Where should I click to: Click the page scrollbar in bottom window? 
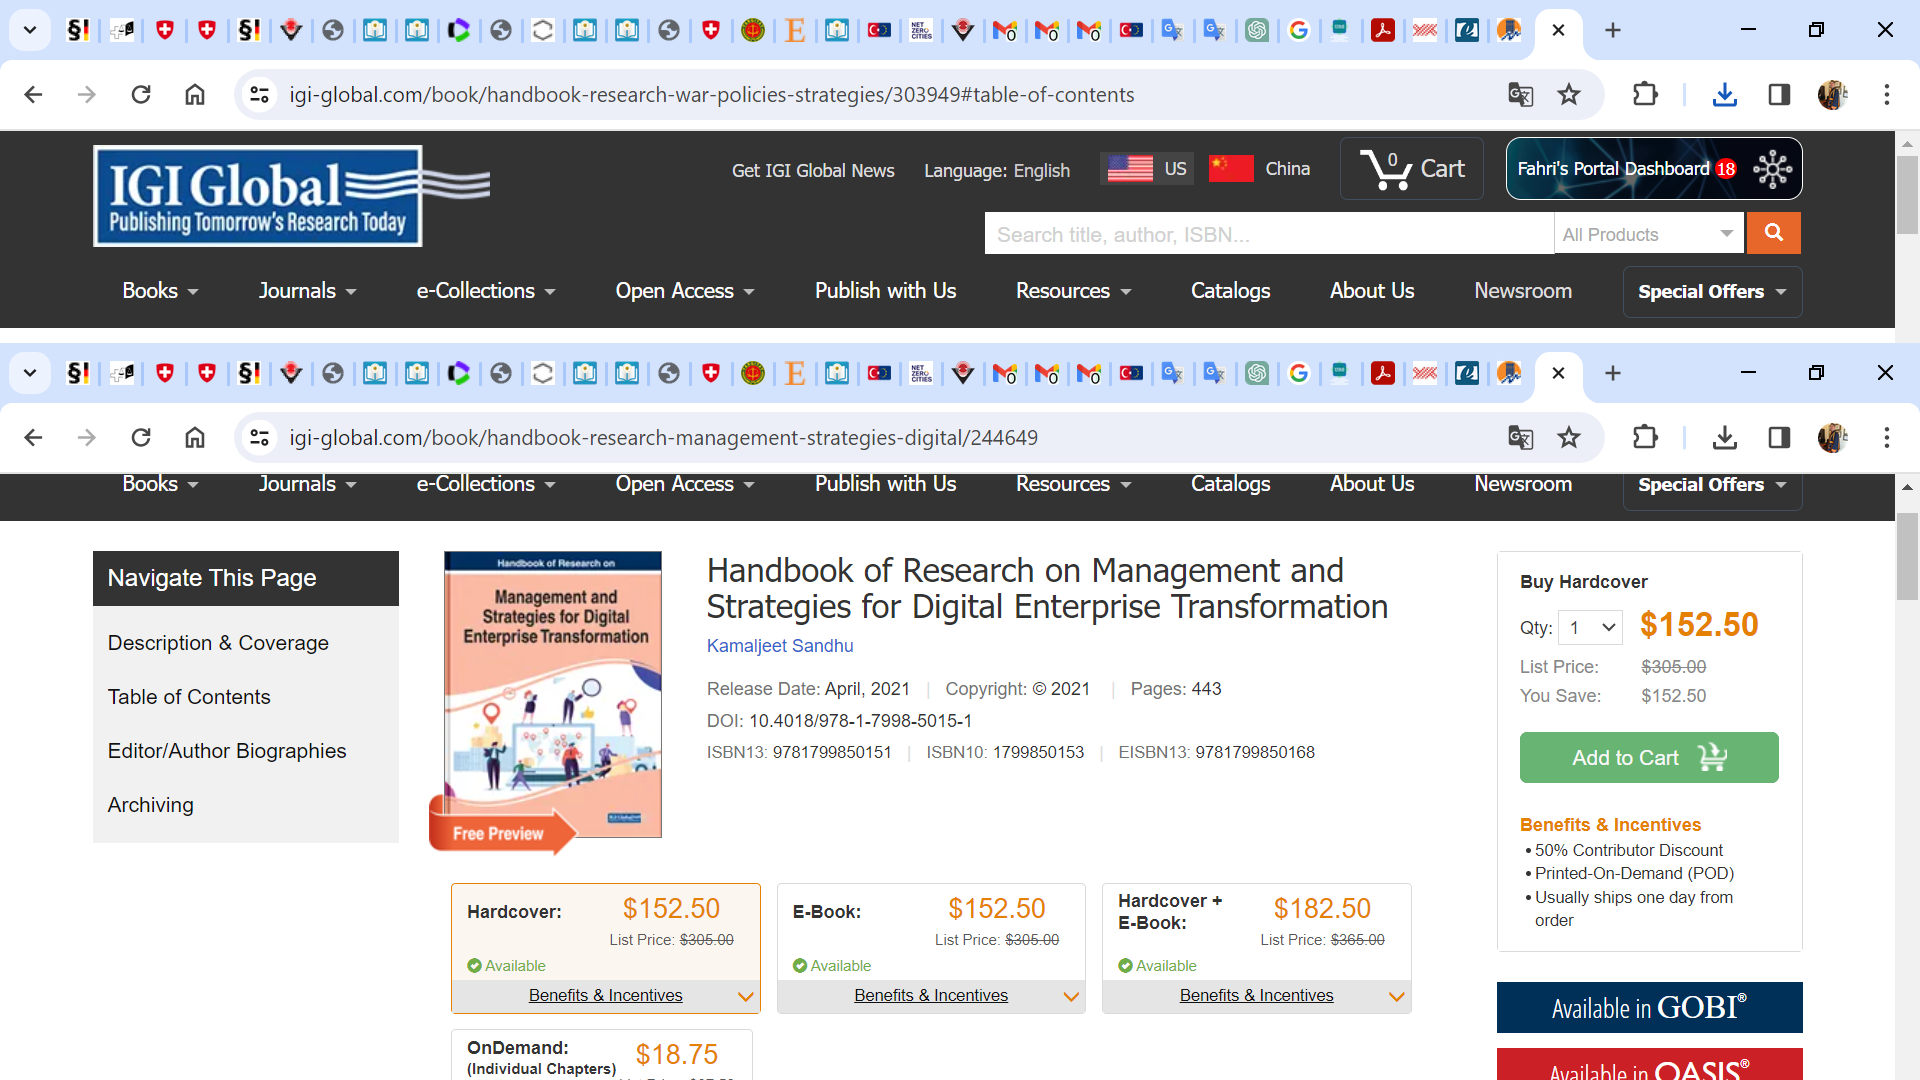[x=1907, y=556]
